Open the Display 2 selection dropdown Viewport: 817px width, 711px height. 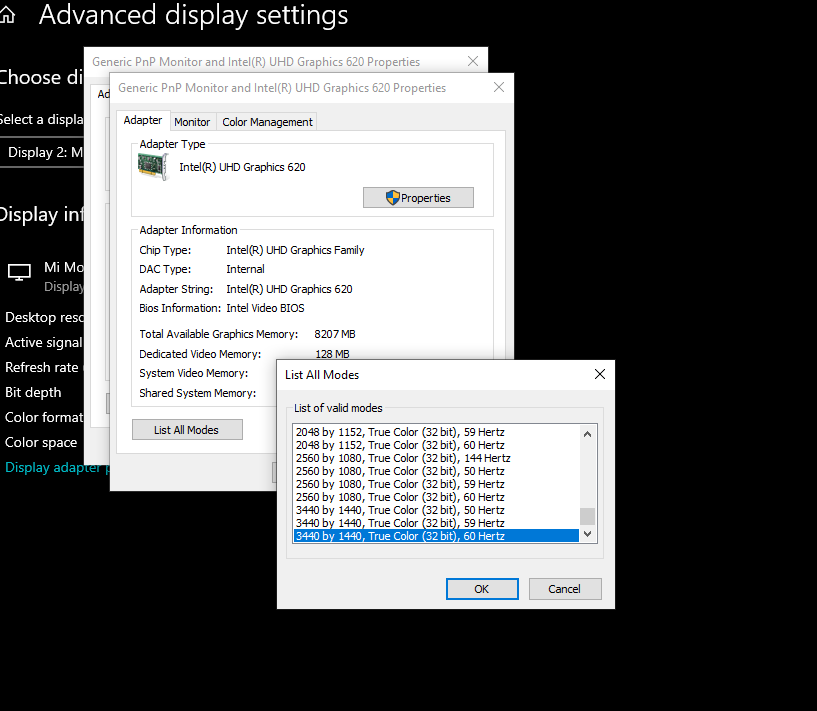(x=42, y=152)
